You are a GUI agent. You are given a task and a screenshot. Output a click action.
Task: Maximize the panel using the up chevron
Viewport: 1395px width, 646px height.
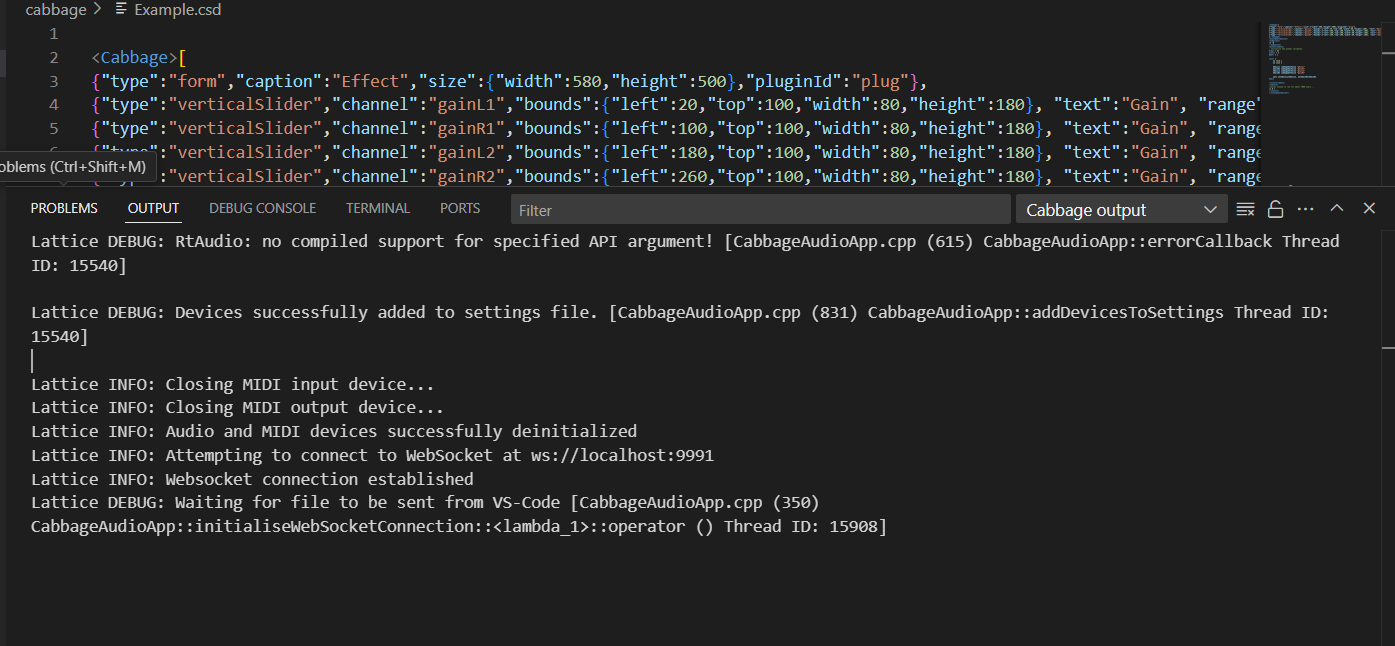click(1337, 209)
